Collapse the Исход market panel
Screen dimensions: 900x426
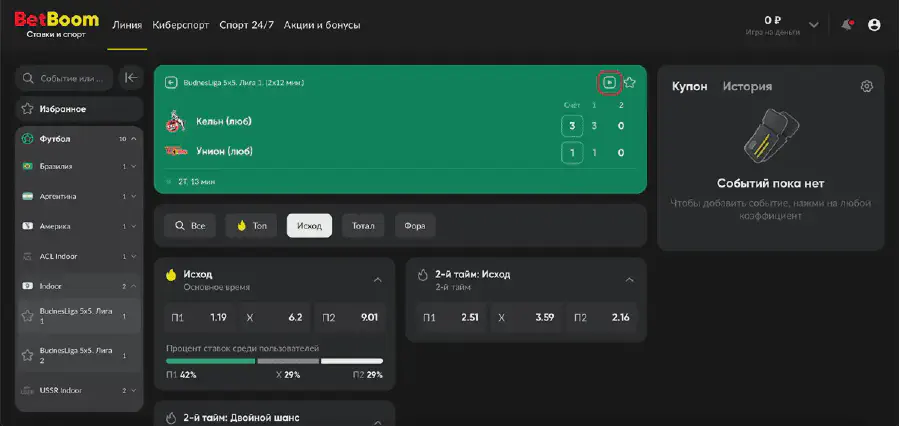378,280
